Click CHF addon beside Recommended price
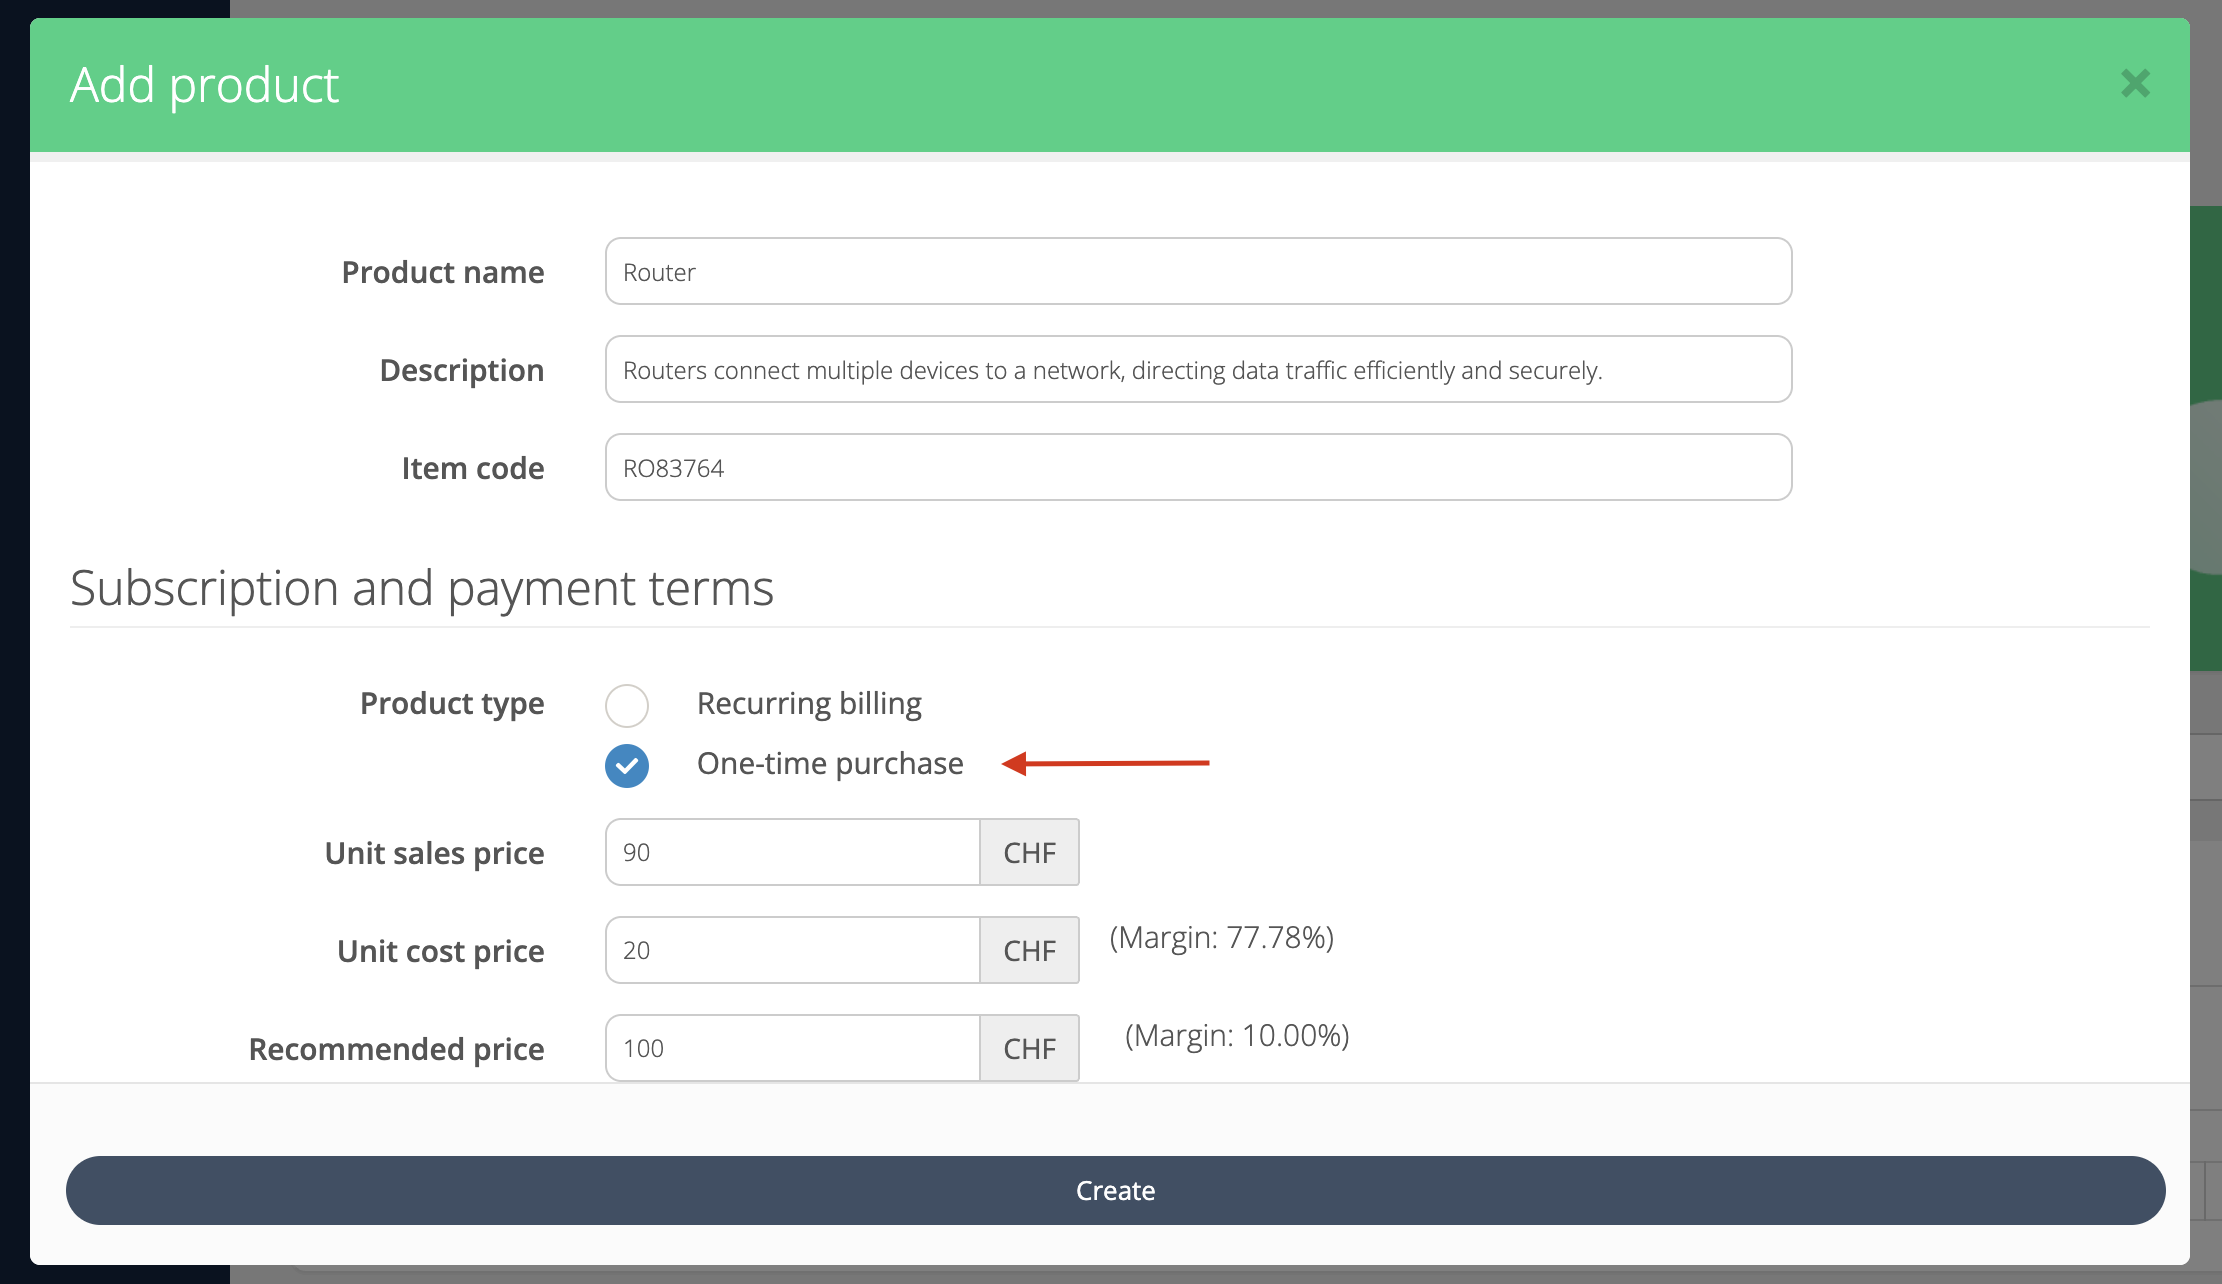The height and width of the screenshot is (1284, 2222). (x=1029, y=1048)
